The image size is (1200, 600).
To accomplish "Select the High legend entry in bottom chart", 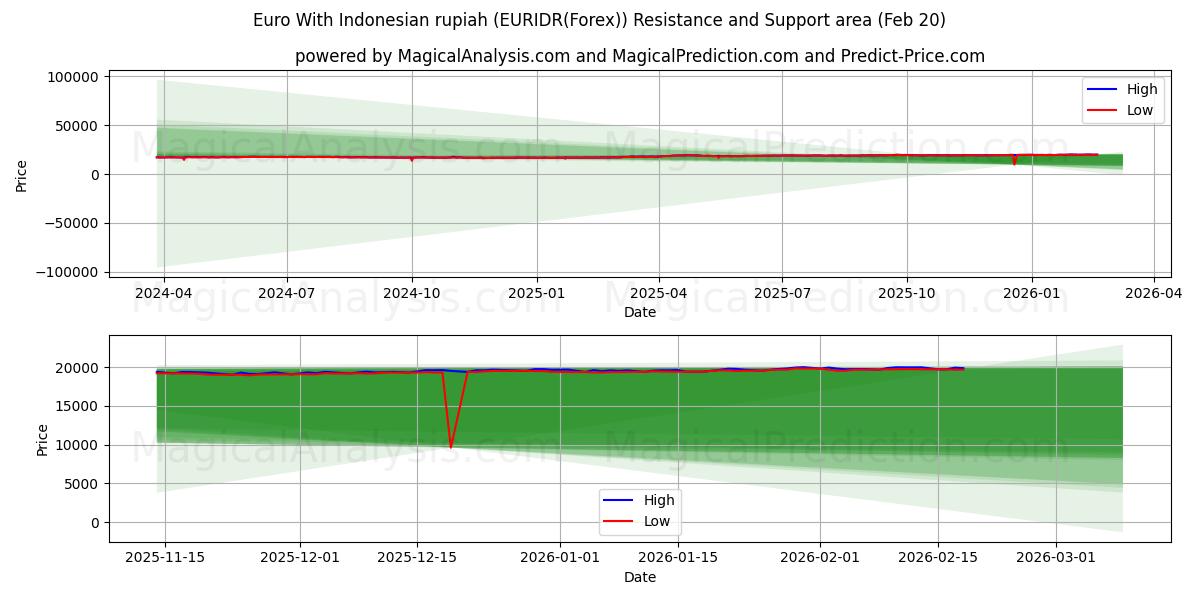I will (660, 499).
